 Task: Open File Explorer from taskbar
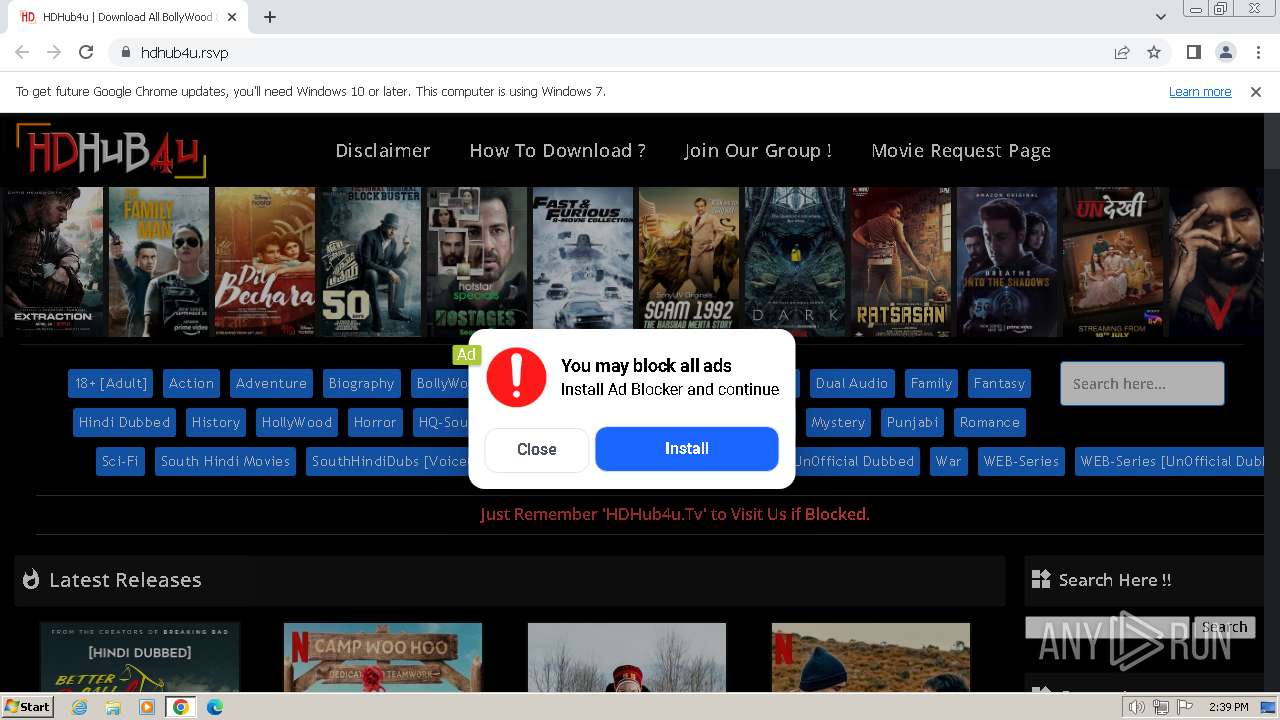coord(113,707)
